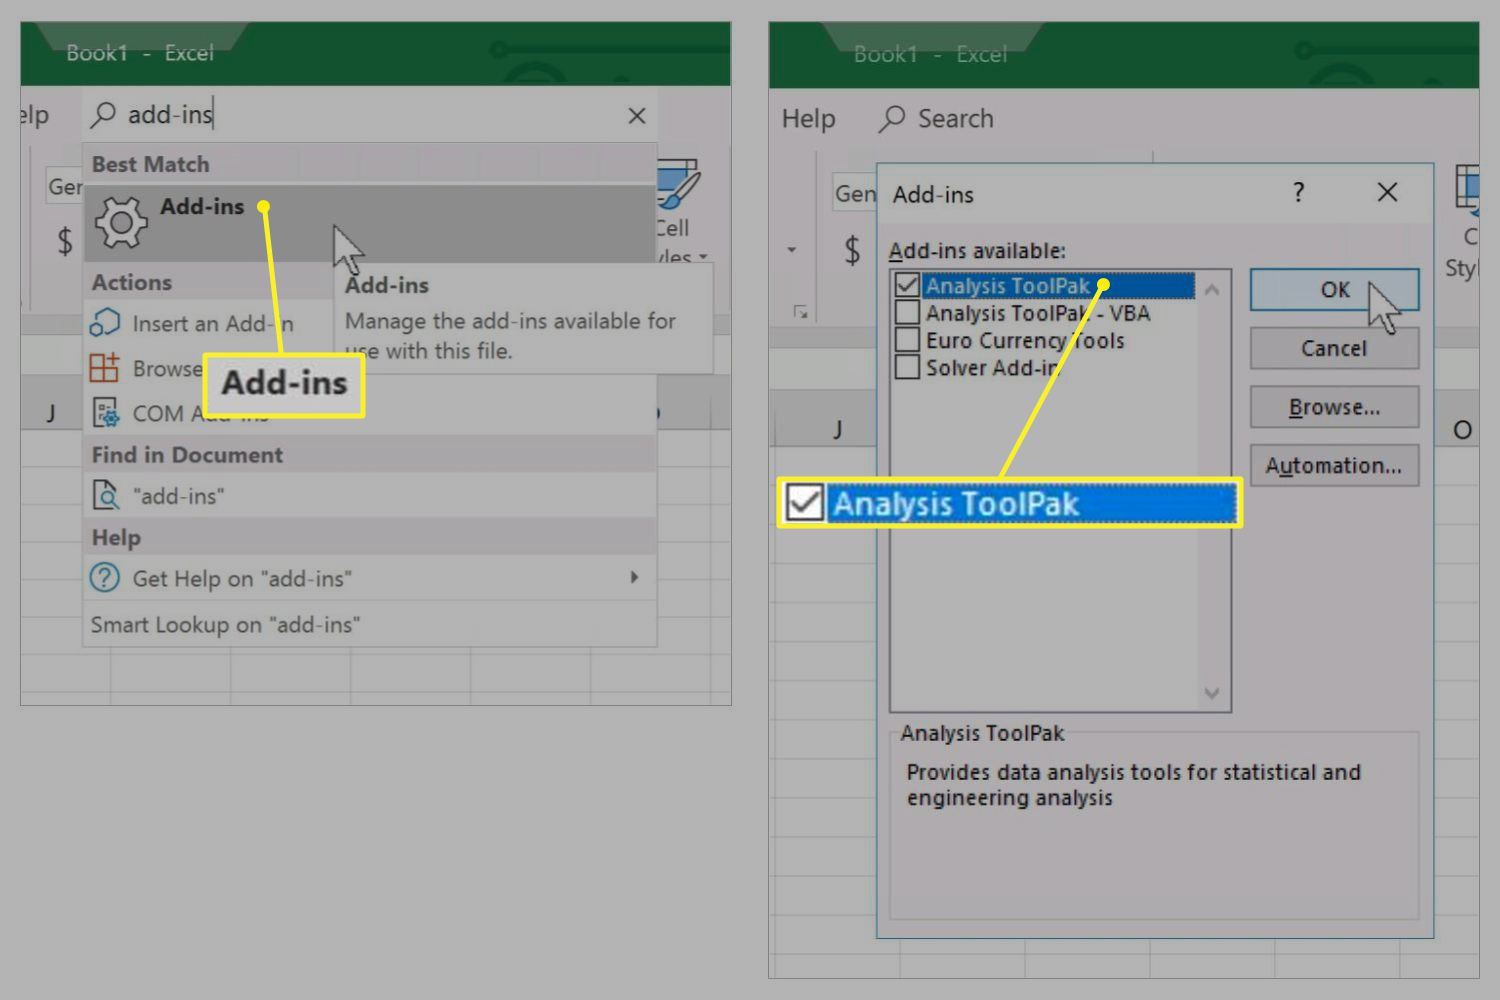
Task: Click the dollar currency format icon in left window
Action: point(65,241)
